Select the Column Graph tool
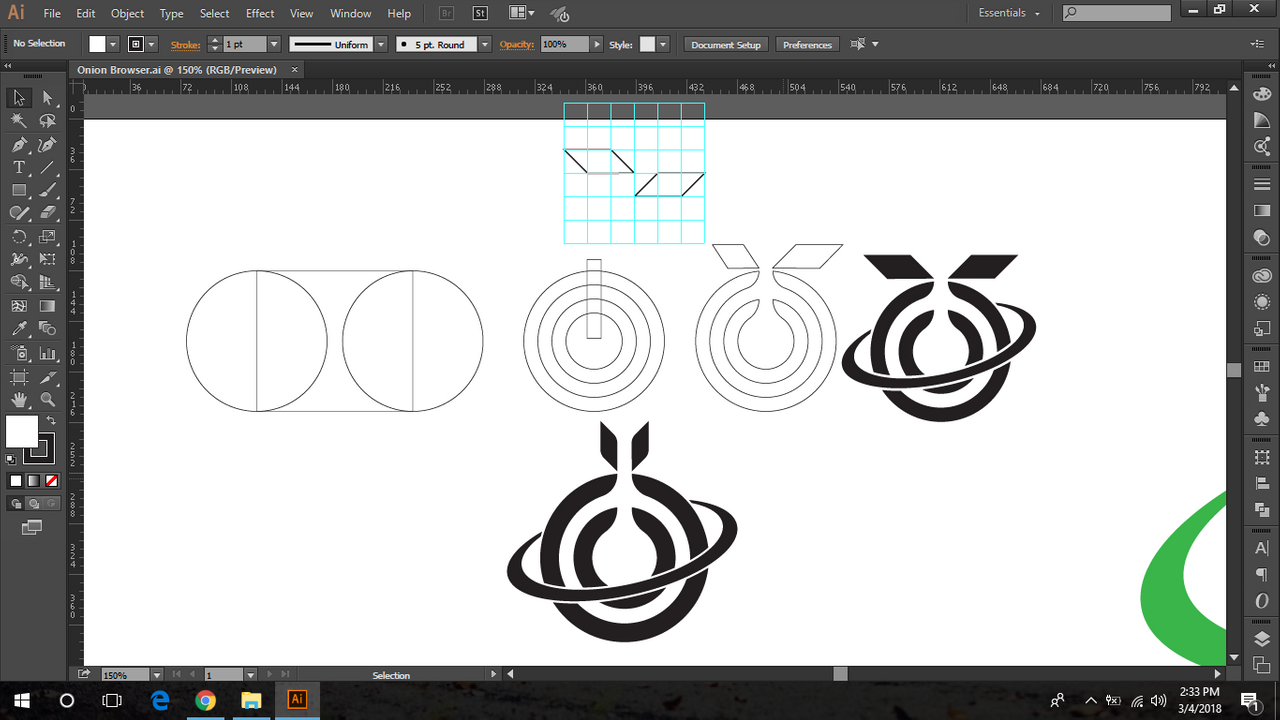Image resolution: width=1280 pixels, height=720 pixels. 47,353
